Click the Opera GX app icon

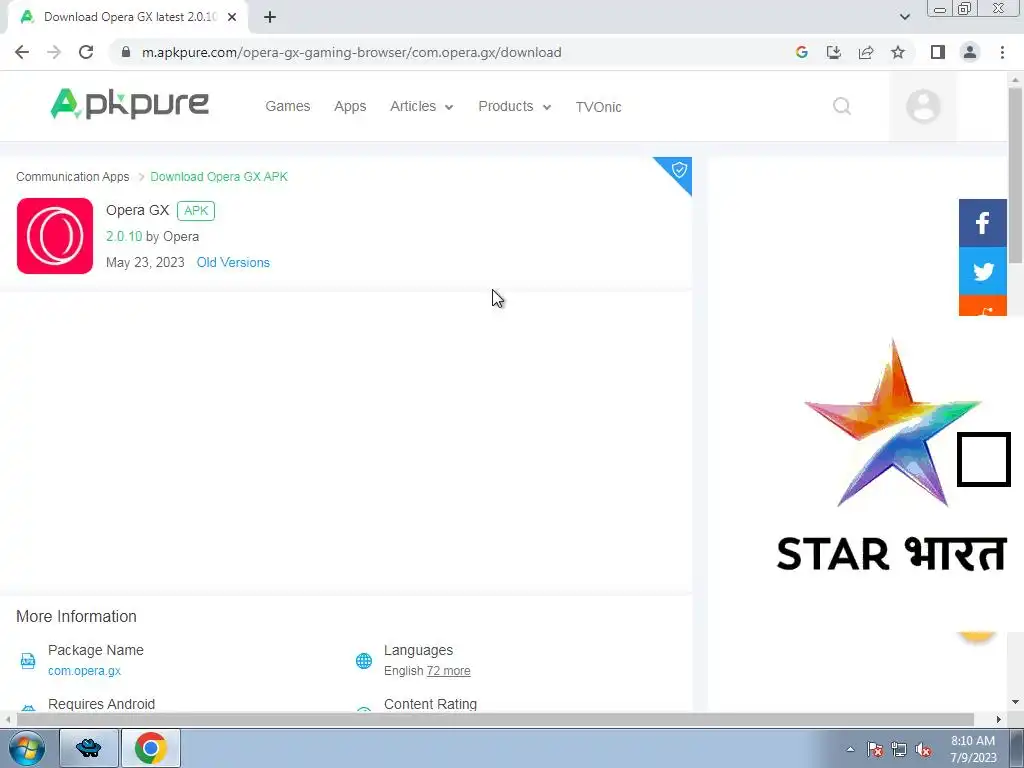coord(55,236)
